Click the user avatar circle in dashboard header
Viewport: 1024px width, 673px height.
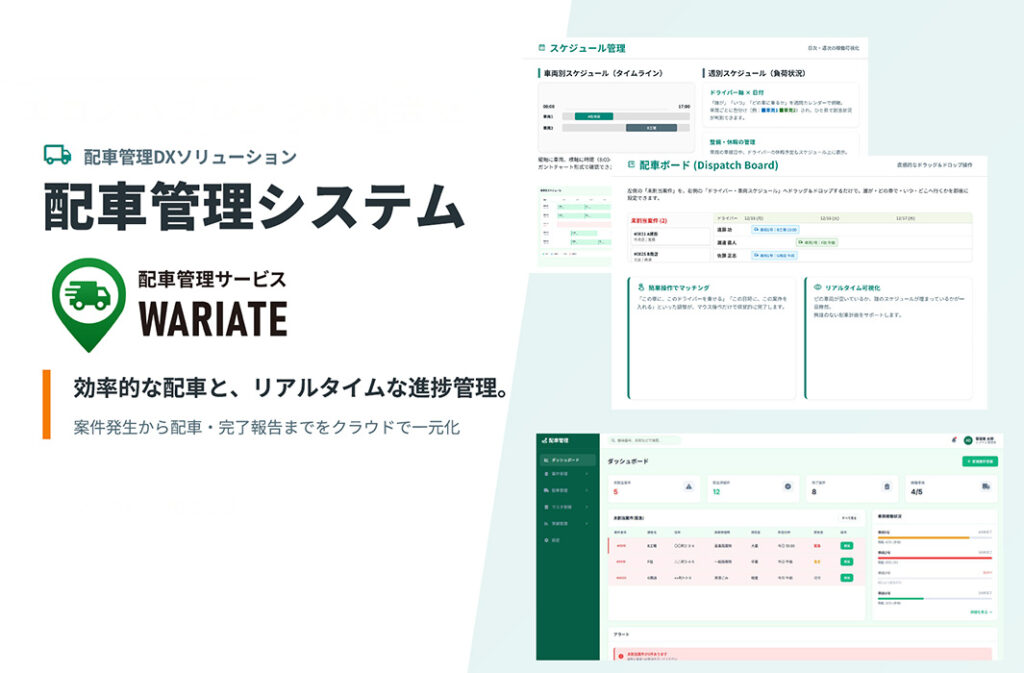[968, 440]
